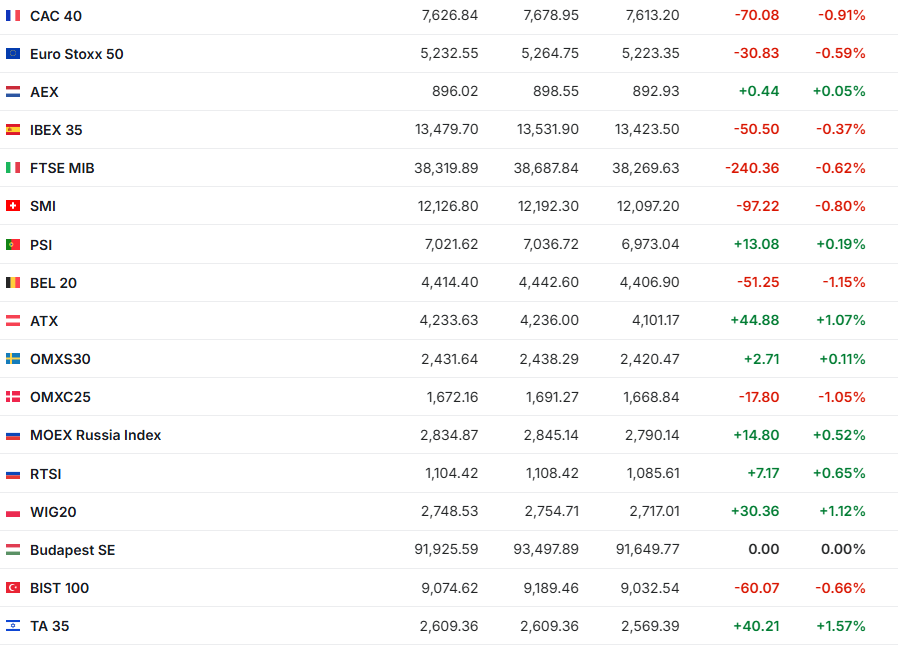
Task: Click the Spanish flag icon beside IBEX 35
Action: [x=13, y=130]
